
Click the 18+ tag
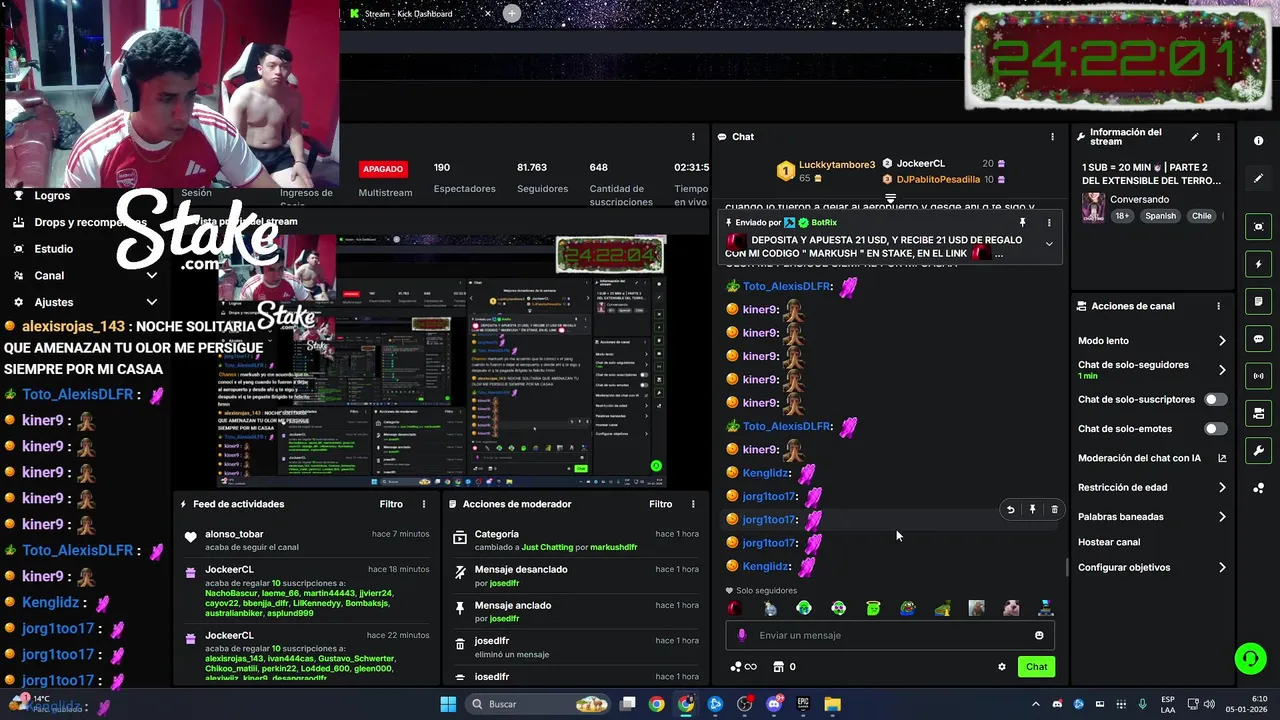click(x=1122, y=216)
